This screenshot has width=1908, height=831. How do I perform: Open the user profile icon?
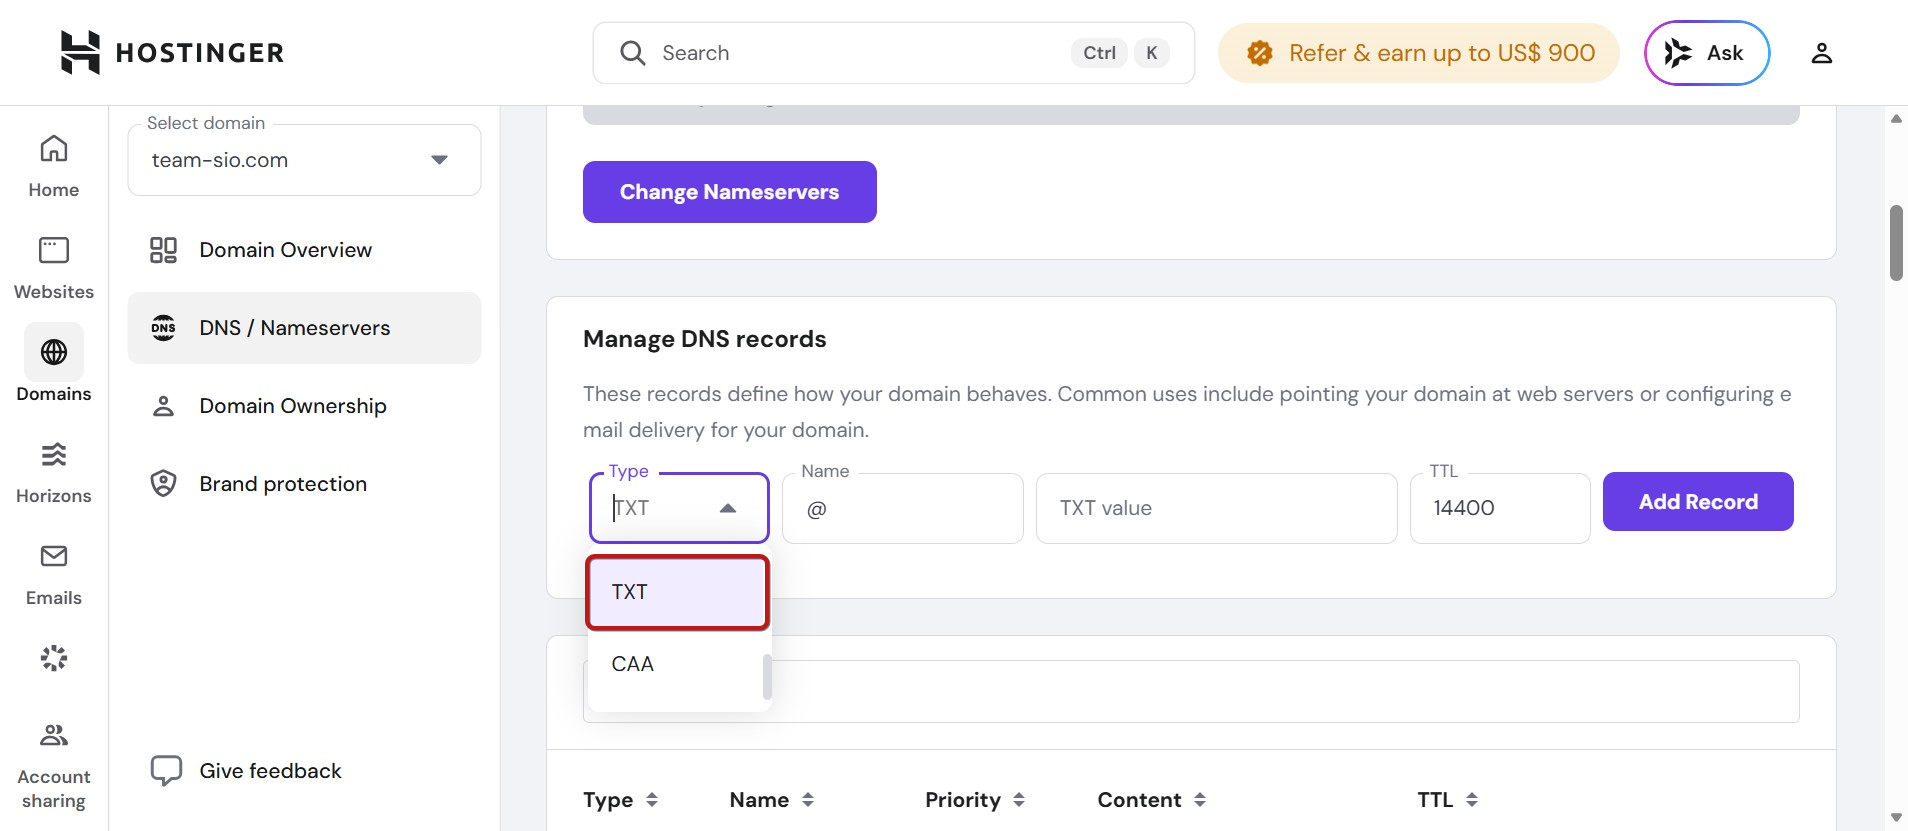point(1821,53)
